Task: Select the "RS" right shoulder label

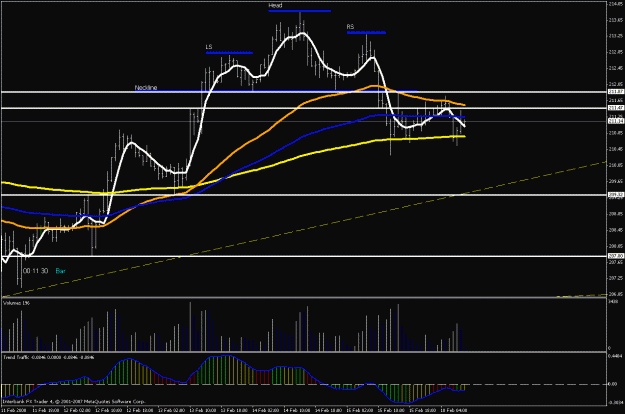Action: click(350, 27)
